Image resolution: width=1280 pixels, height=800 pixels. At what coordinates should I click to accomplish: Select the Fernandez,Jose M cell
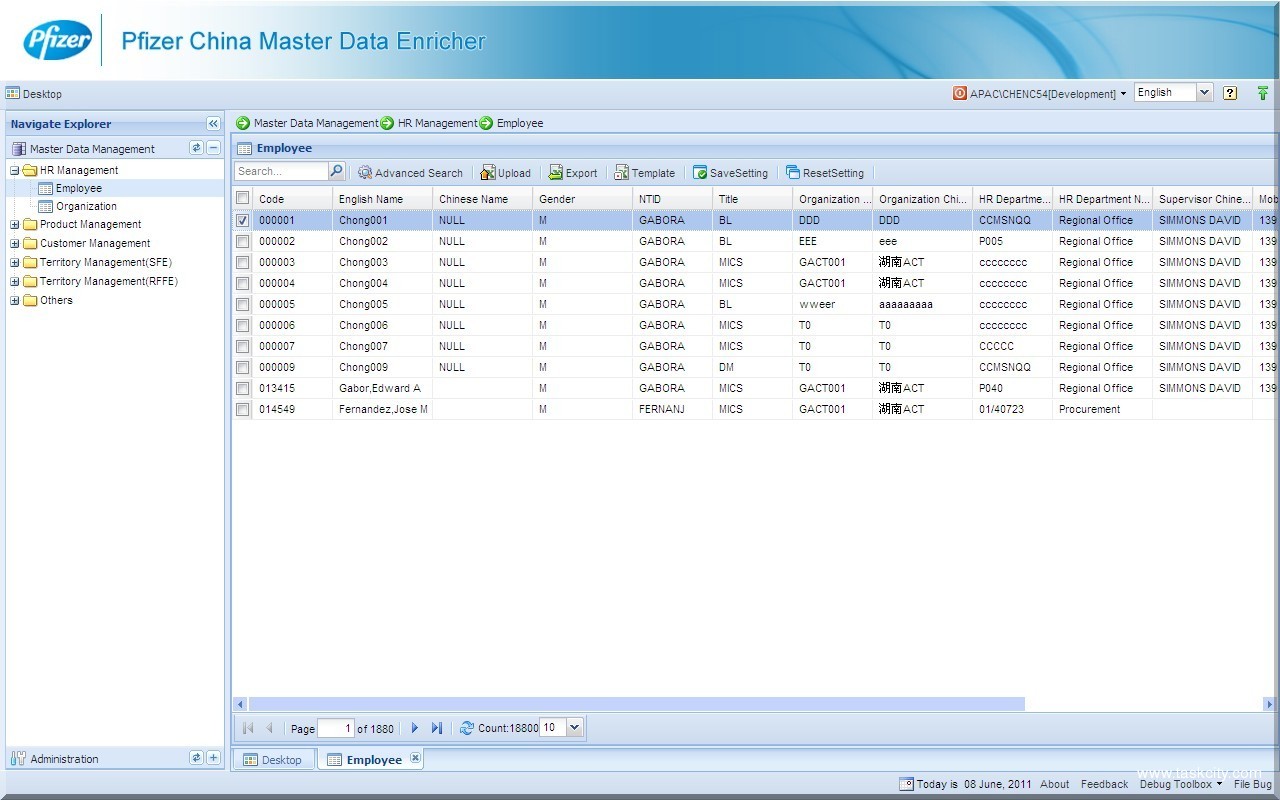pyautogui.click(x=382, y=409)
